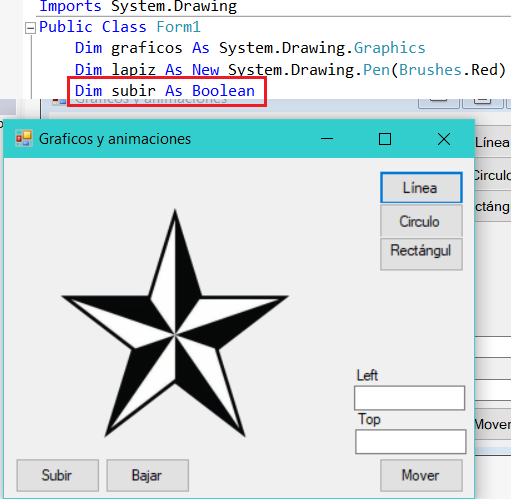This screenshot has height=499, width=511.
Task: Click the Línea button in the background designer
Action: click(x=492, y=142)
